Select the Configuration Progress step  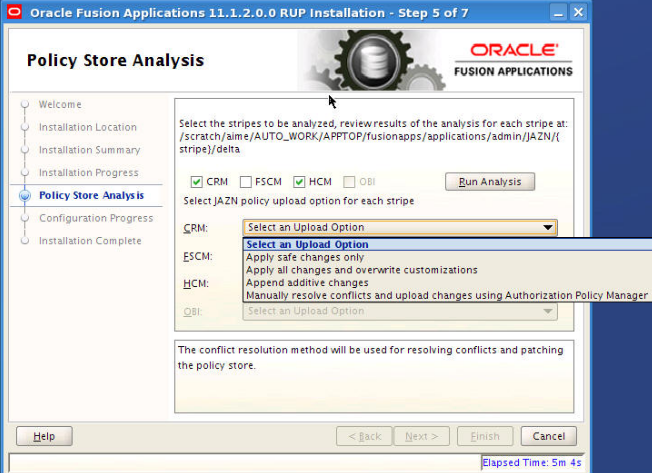tap(96, 218)
